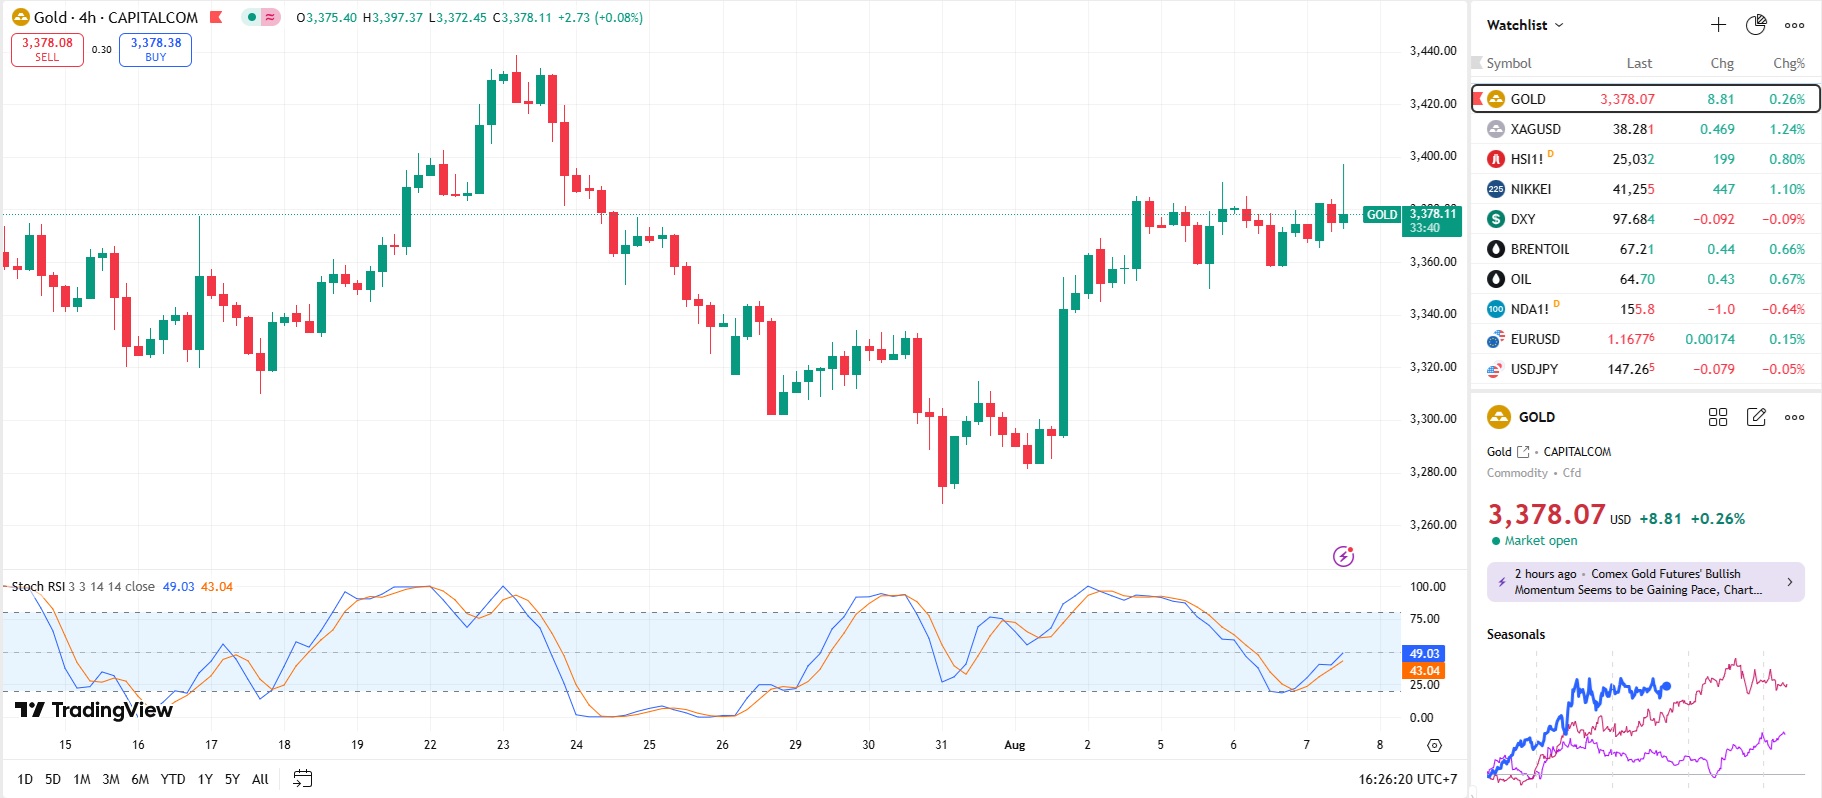
Task: Open the grid layout icon in GOLD details
Action: click(1718, 417)
